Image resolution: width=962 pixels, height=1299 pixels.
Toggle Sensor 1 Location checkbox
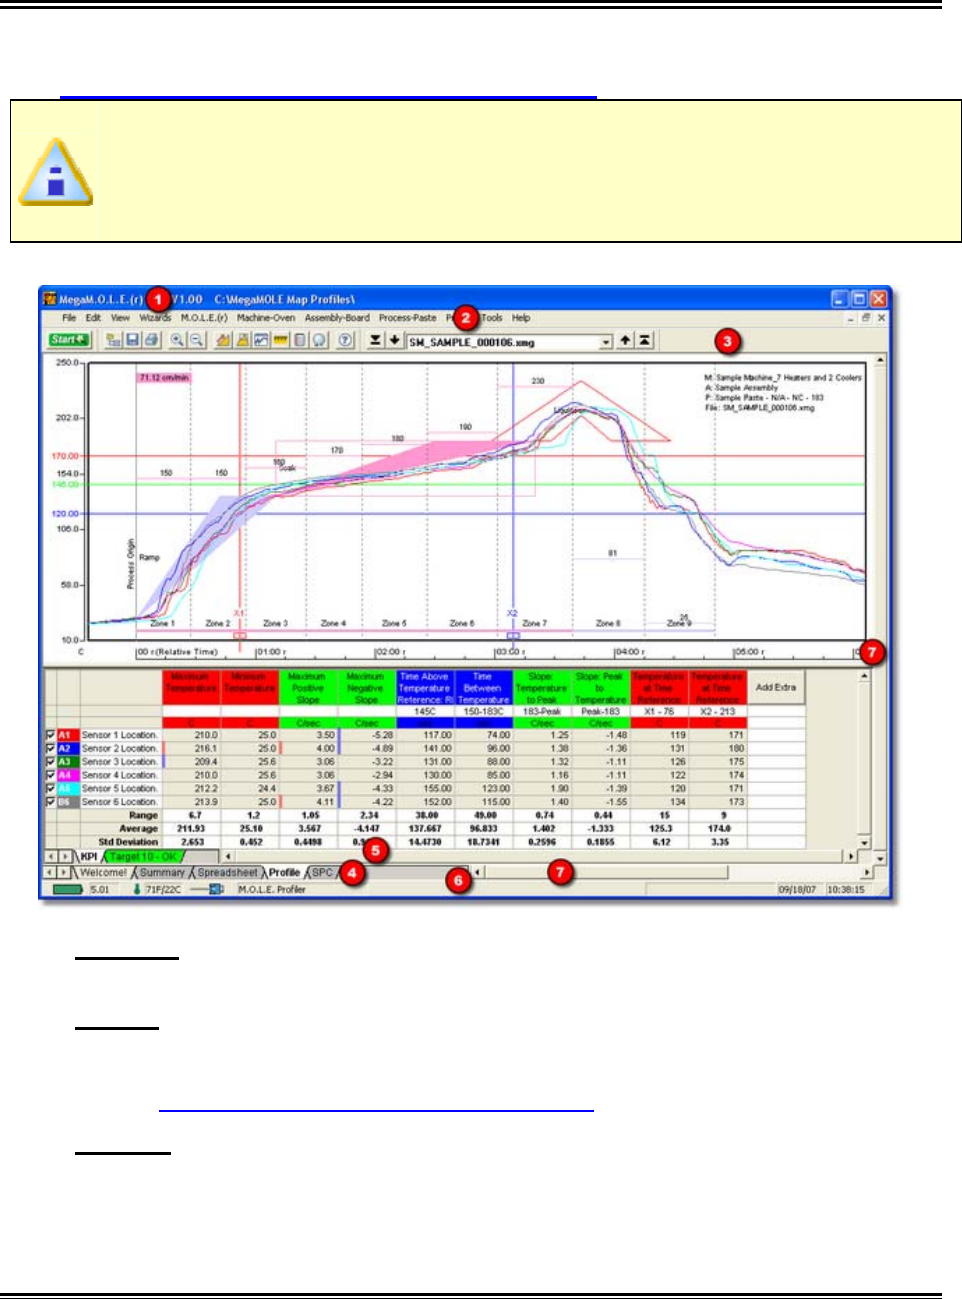click(x=51, y=735)
